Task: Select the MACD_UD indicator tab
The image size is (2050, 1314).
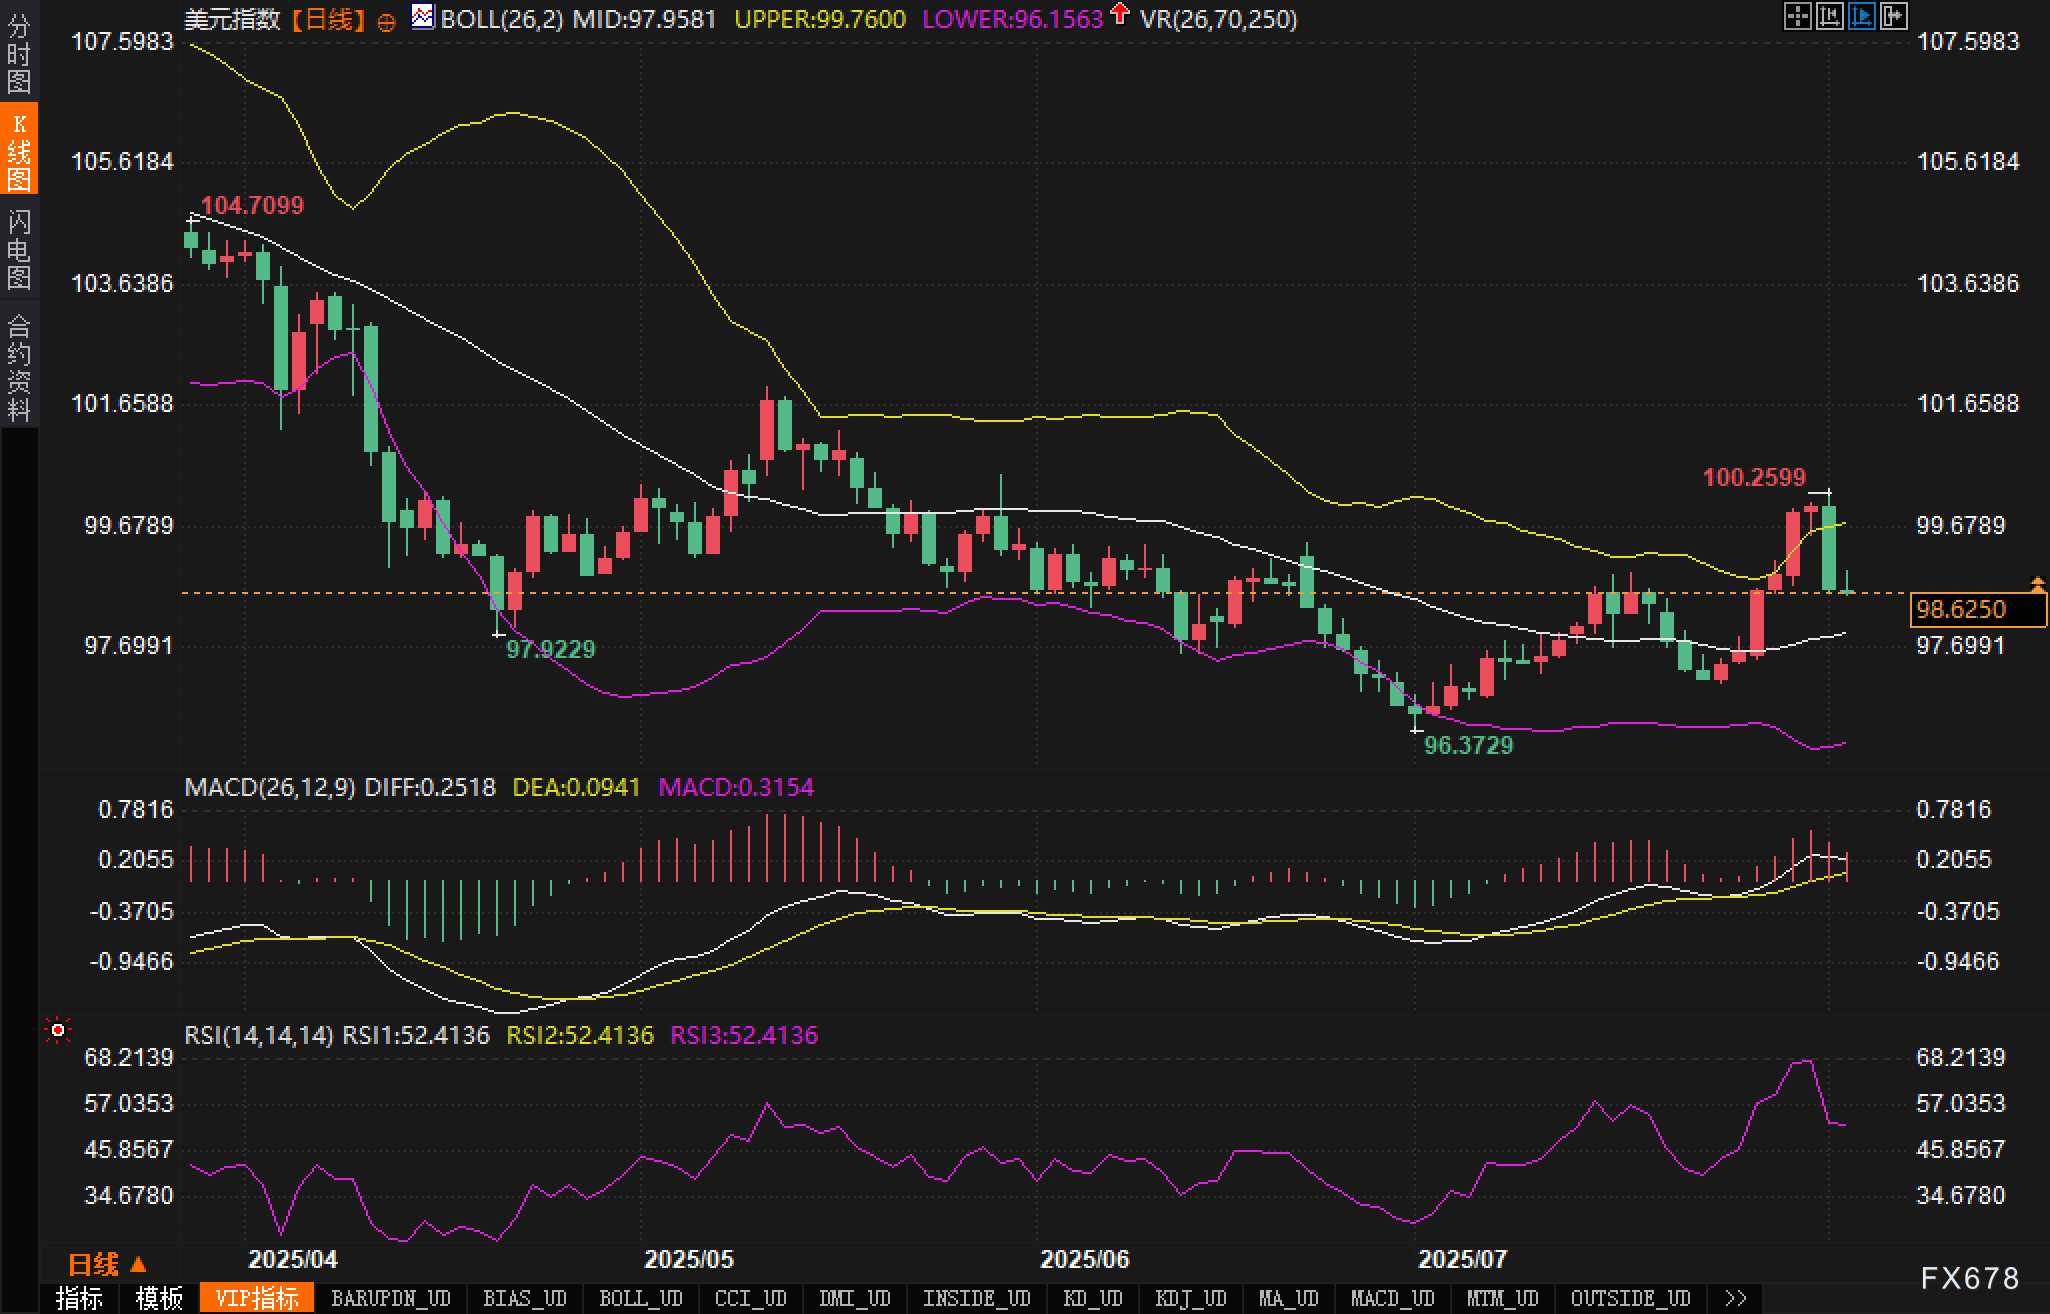Action: pyautogui.click(x=1392, y=1298)
